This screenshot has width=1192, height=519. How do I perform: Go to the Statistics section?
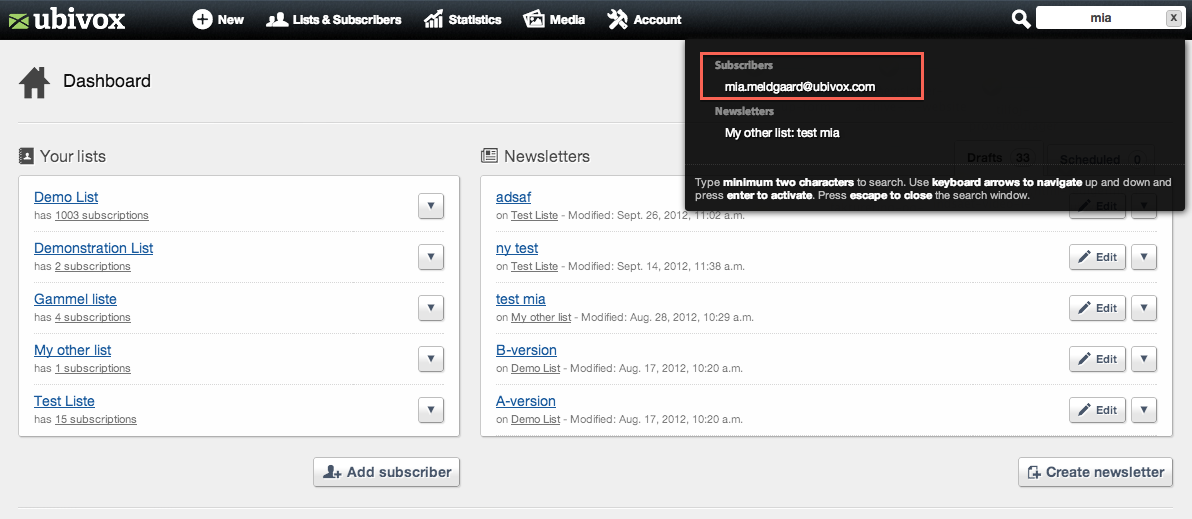coord(463,20)
